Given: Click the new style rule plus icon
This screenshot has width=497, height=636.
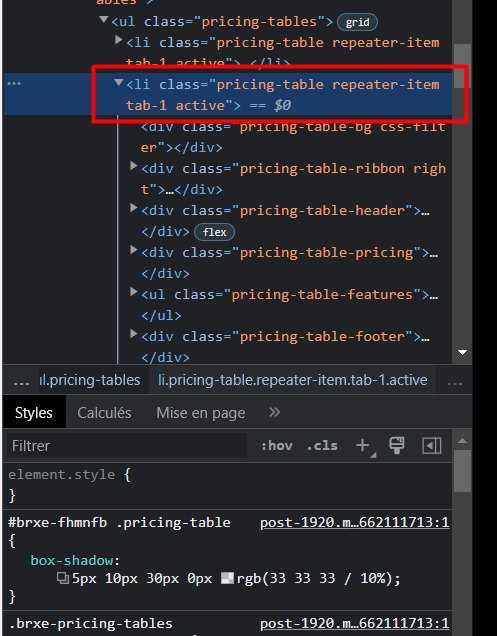Looking at the screenshot, I should point(362,445).
